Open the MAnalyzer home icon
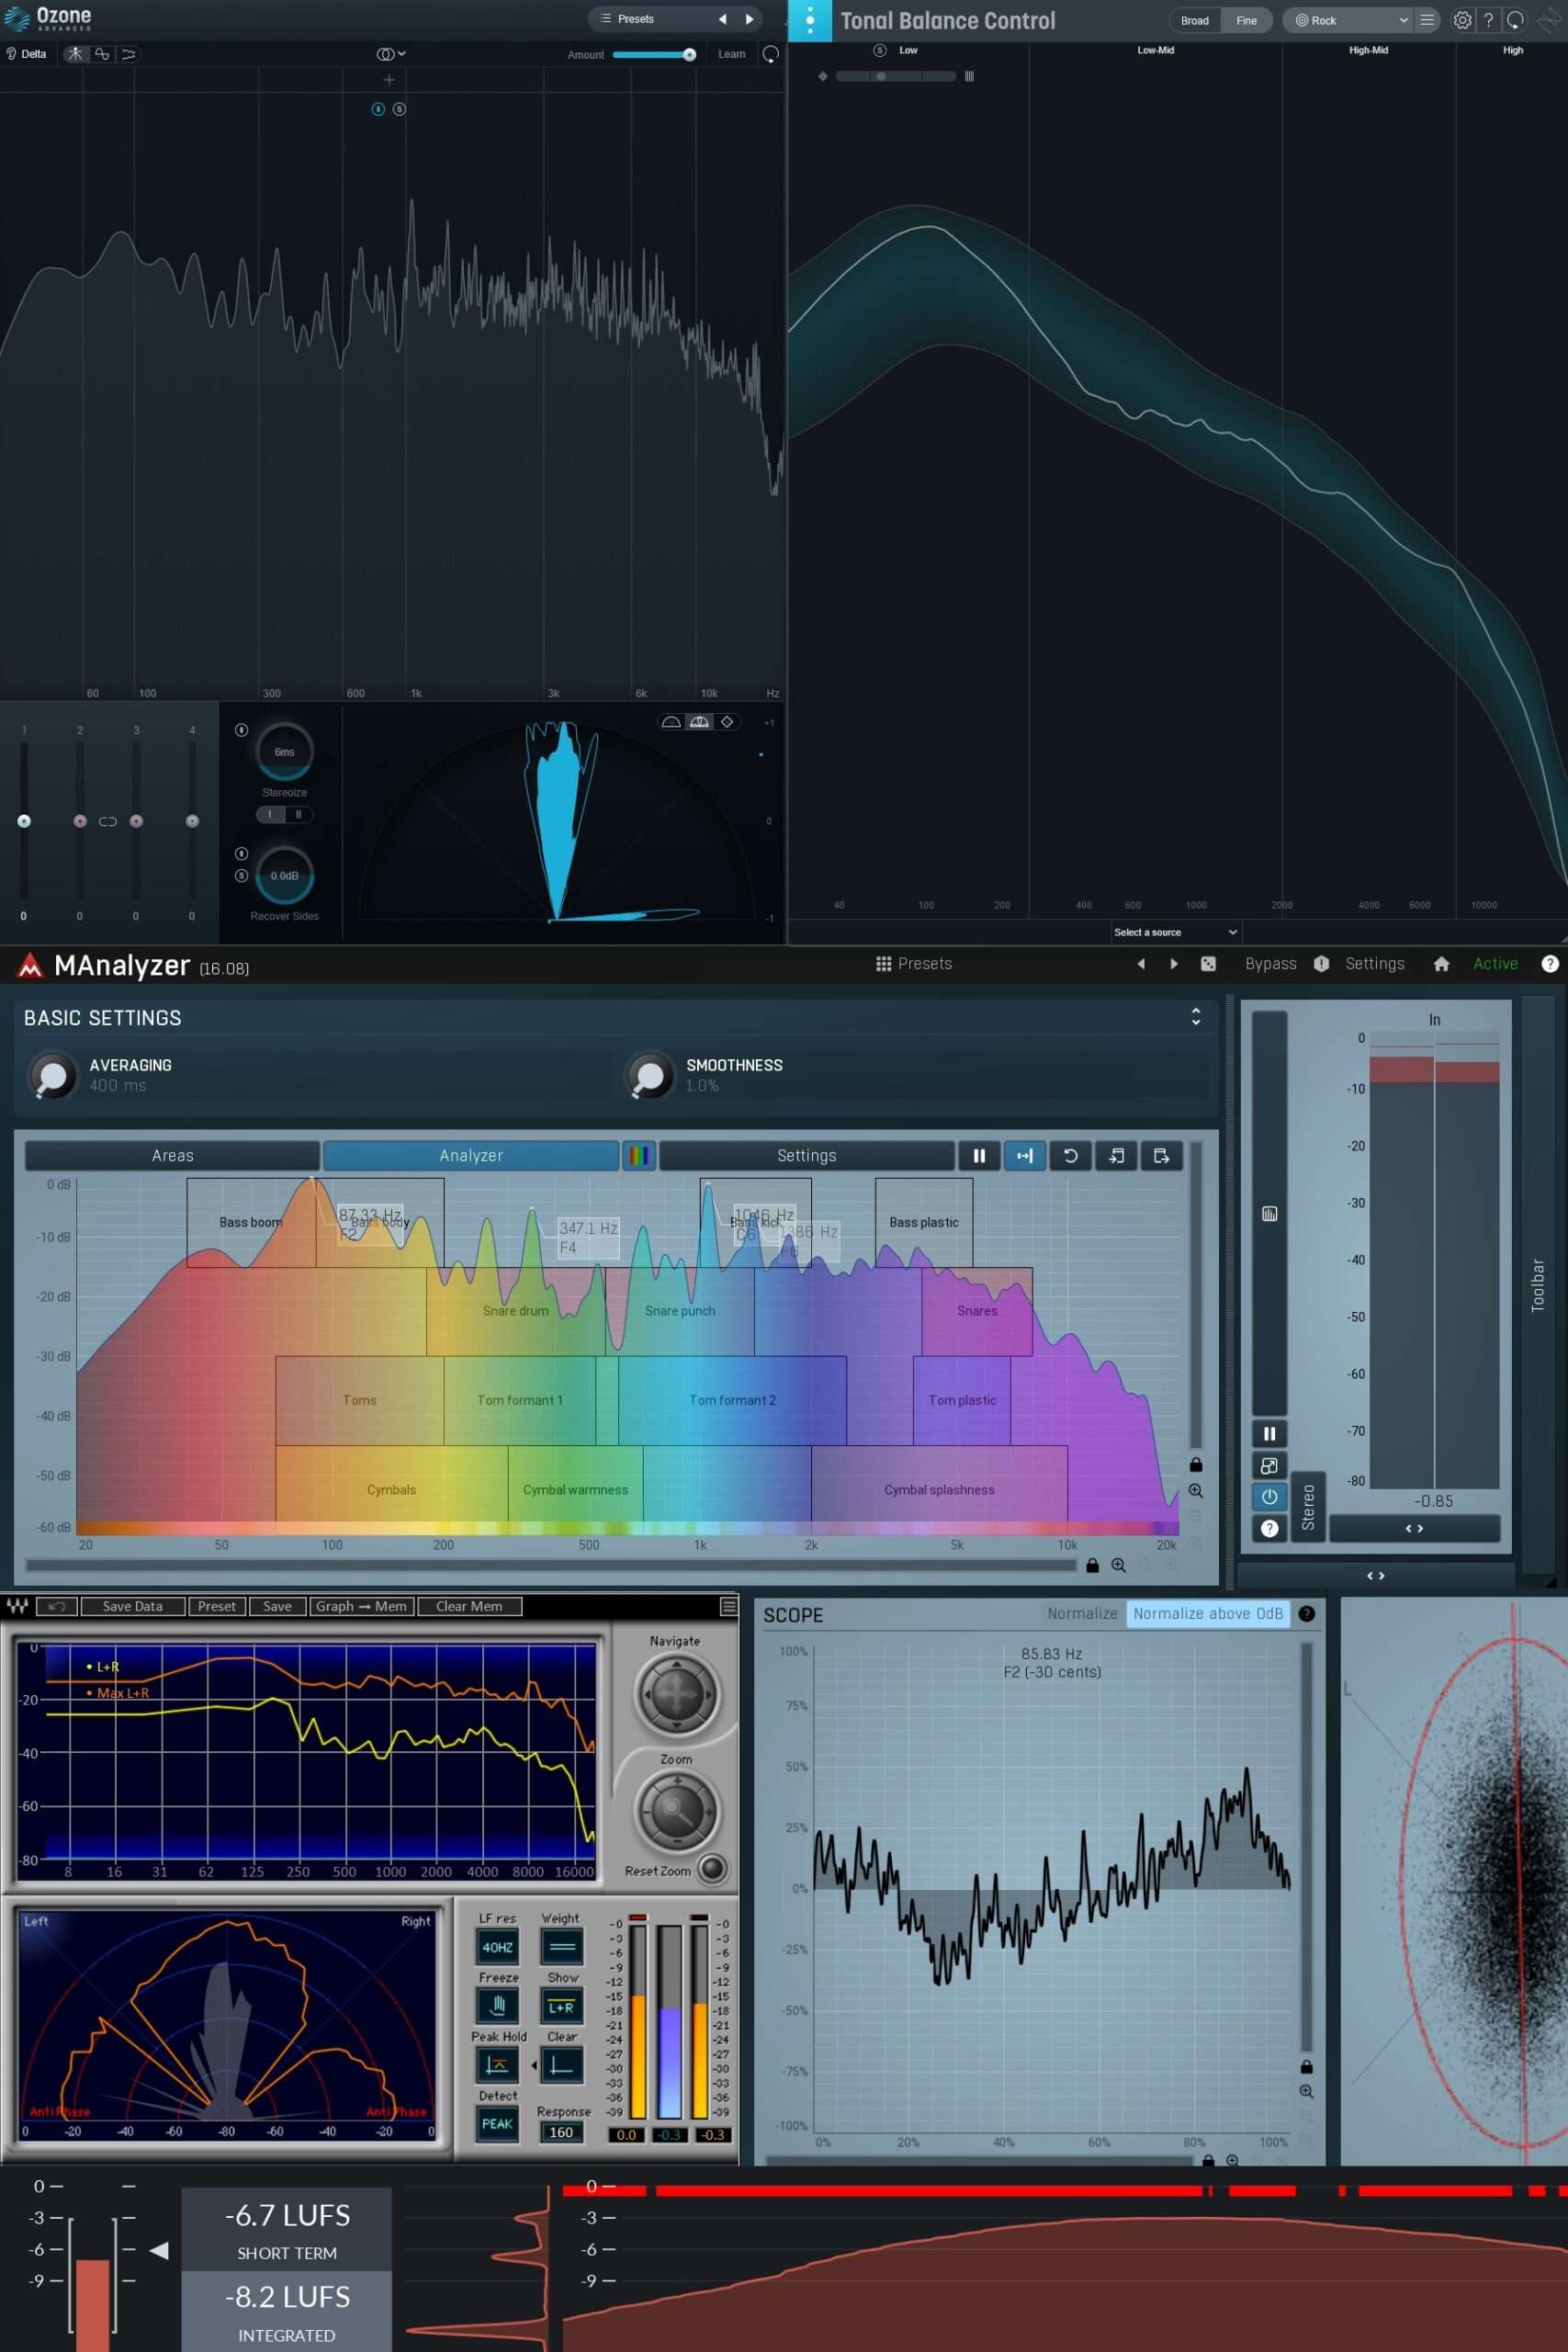 coord(1441,964)
